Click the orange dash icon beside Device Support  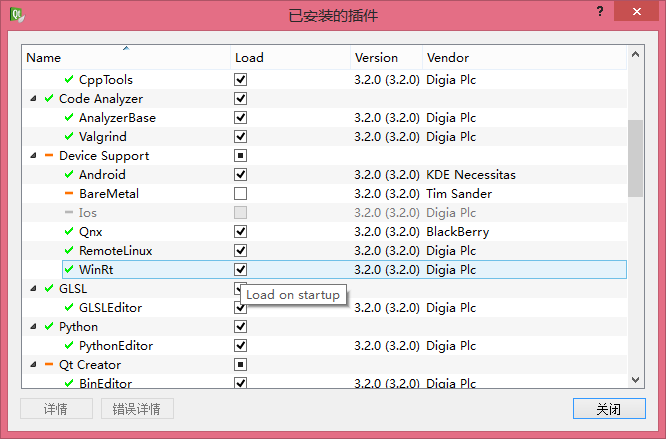click(x=49, y=155)
